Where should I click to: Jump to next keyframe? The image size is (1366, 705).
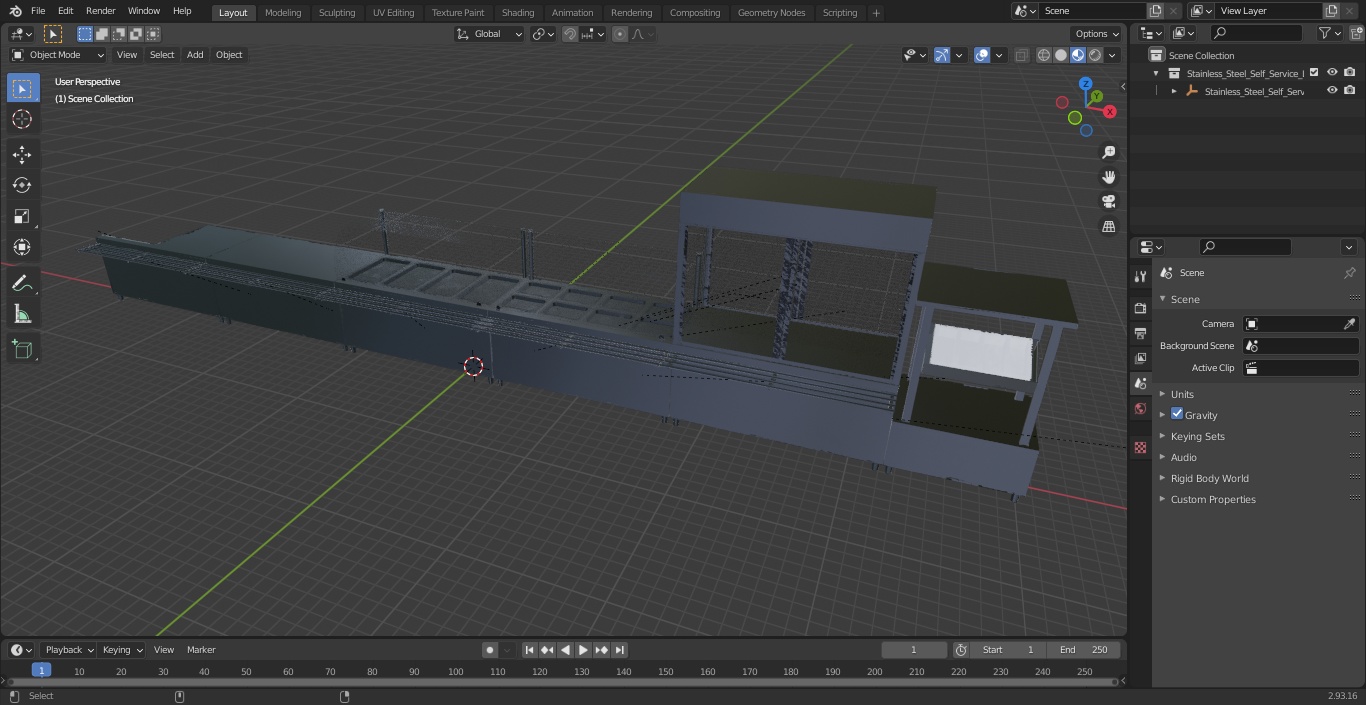click(601, 650)
